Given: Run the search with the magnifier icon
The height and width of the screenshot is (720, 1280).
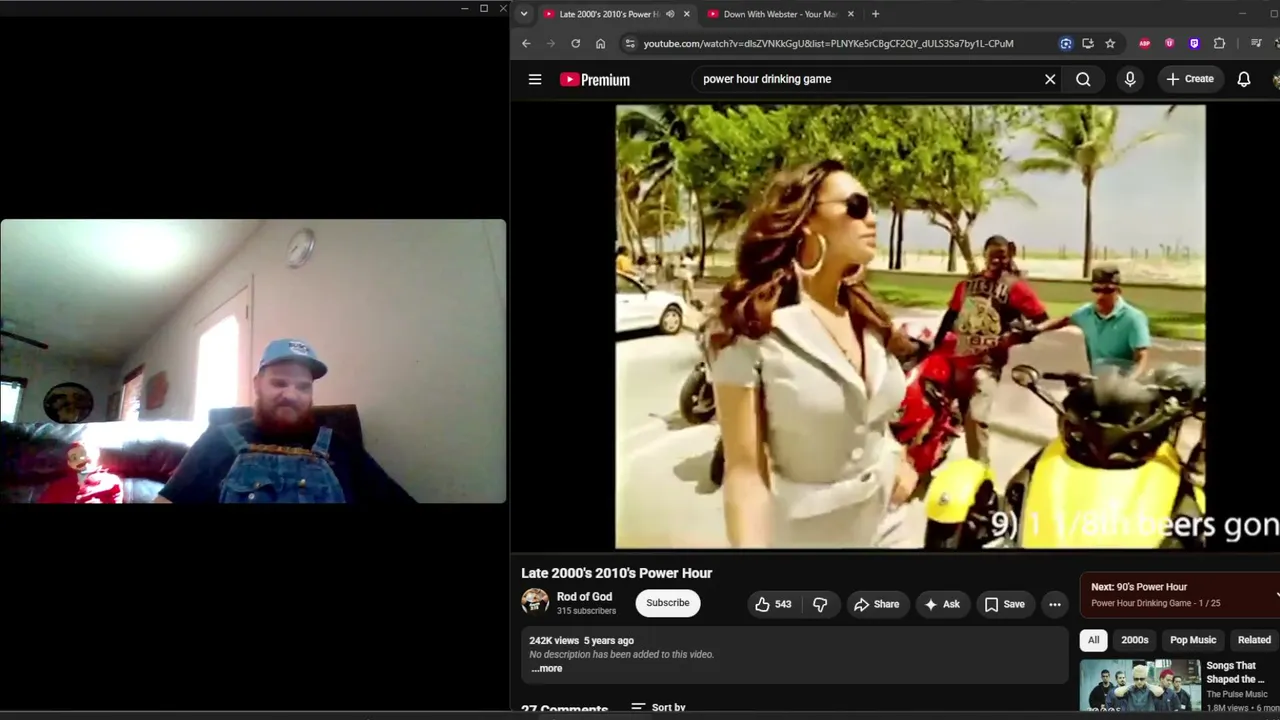Looking at the screenshot, I should pos(1083,79).
